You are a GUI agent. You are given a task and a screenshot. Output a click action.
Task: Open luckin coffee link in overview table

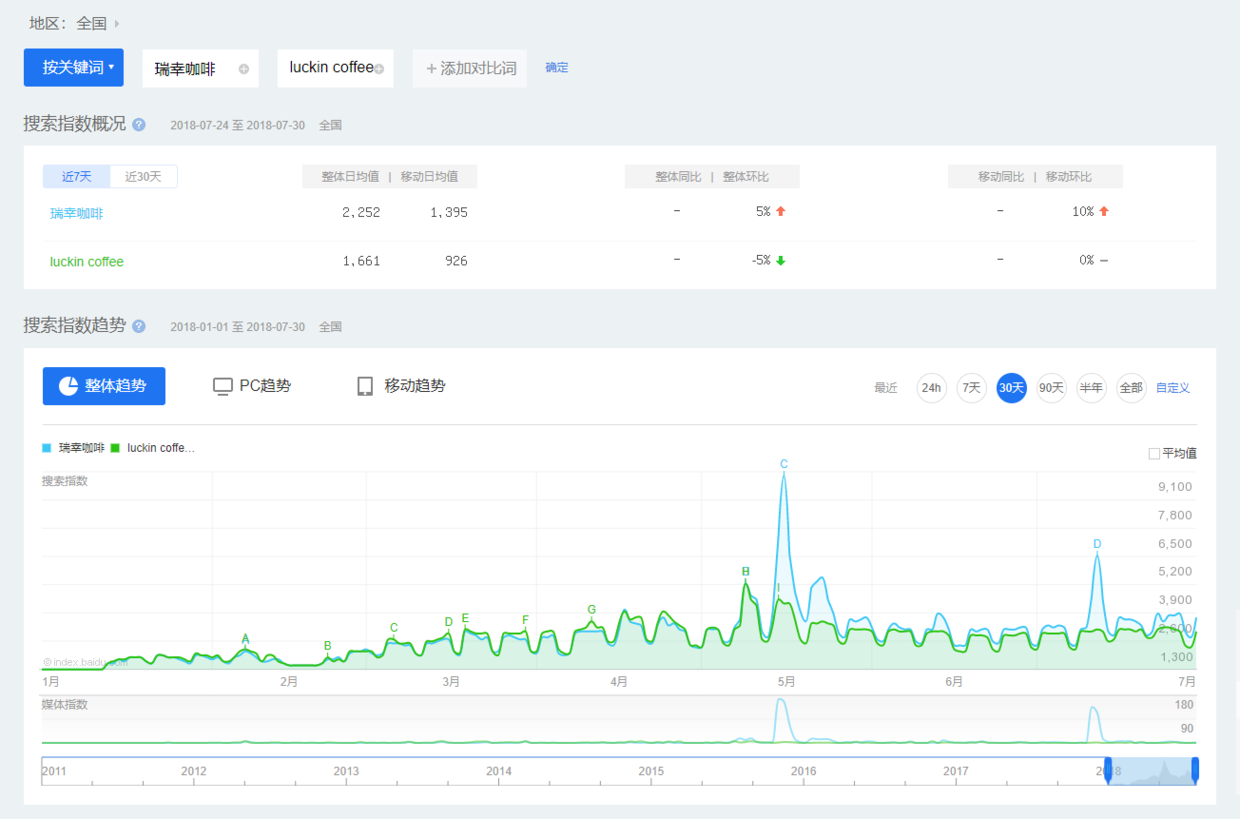tap(87, 262)
